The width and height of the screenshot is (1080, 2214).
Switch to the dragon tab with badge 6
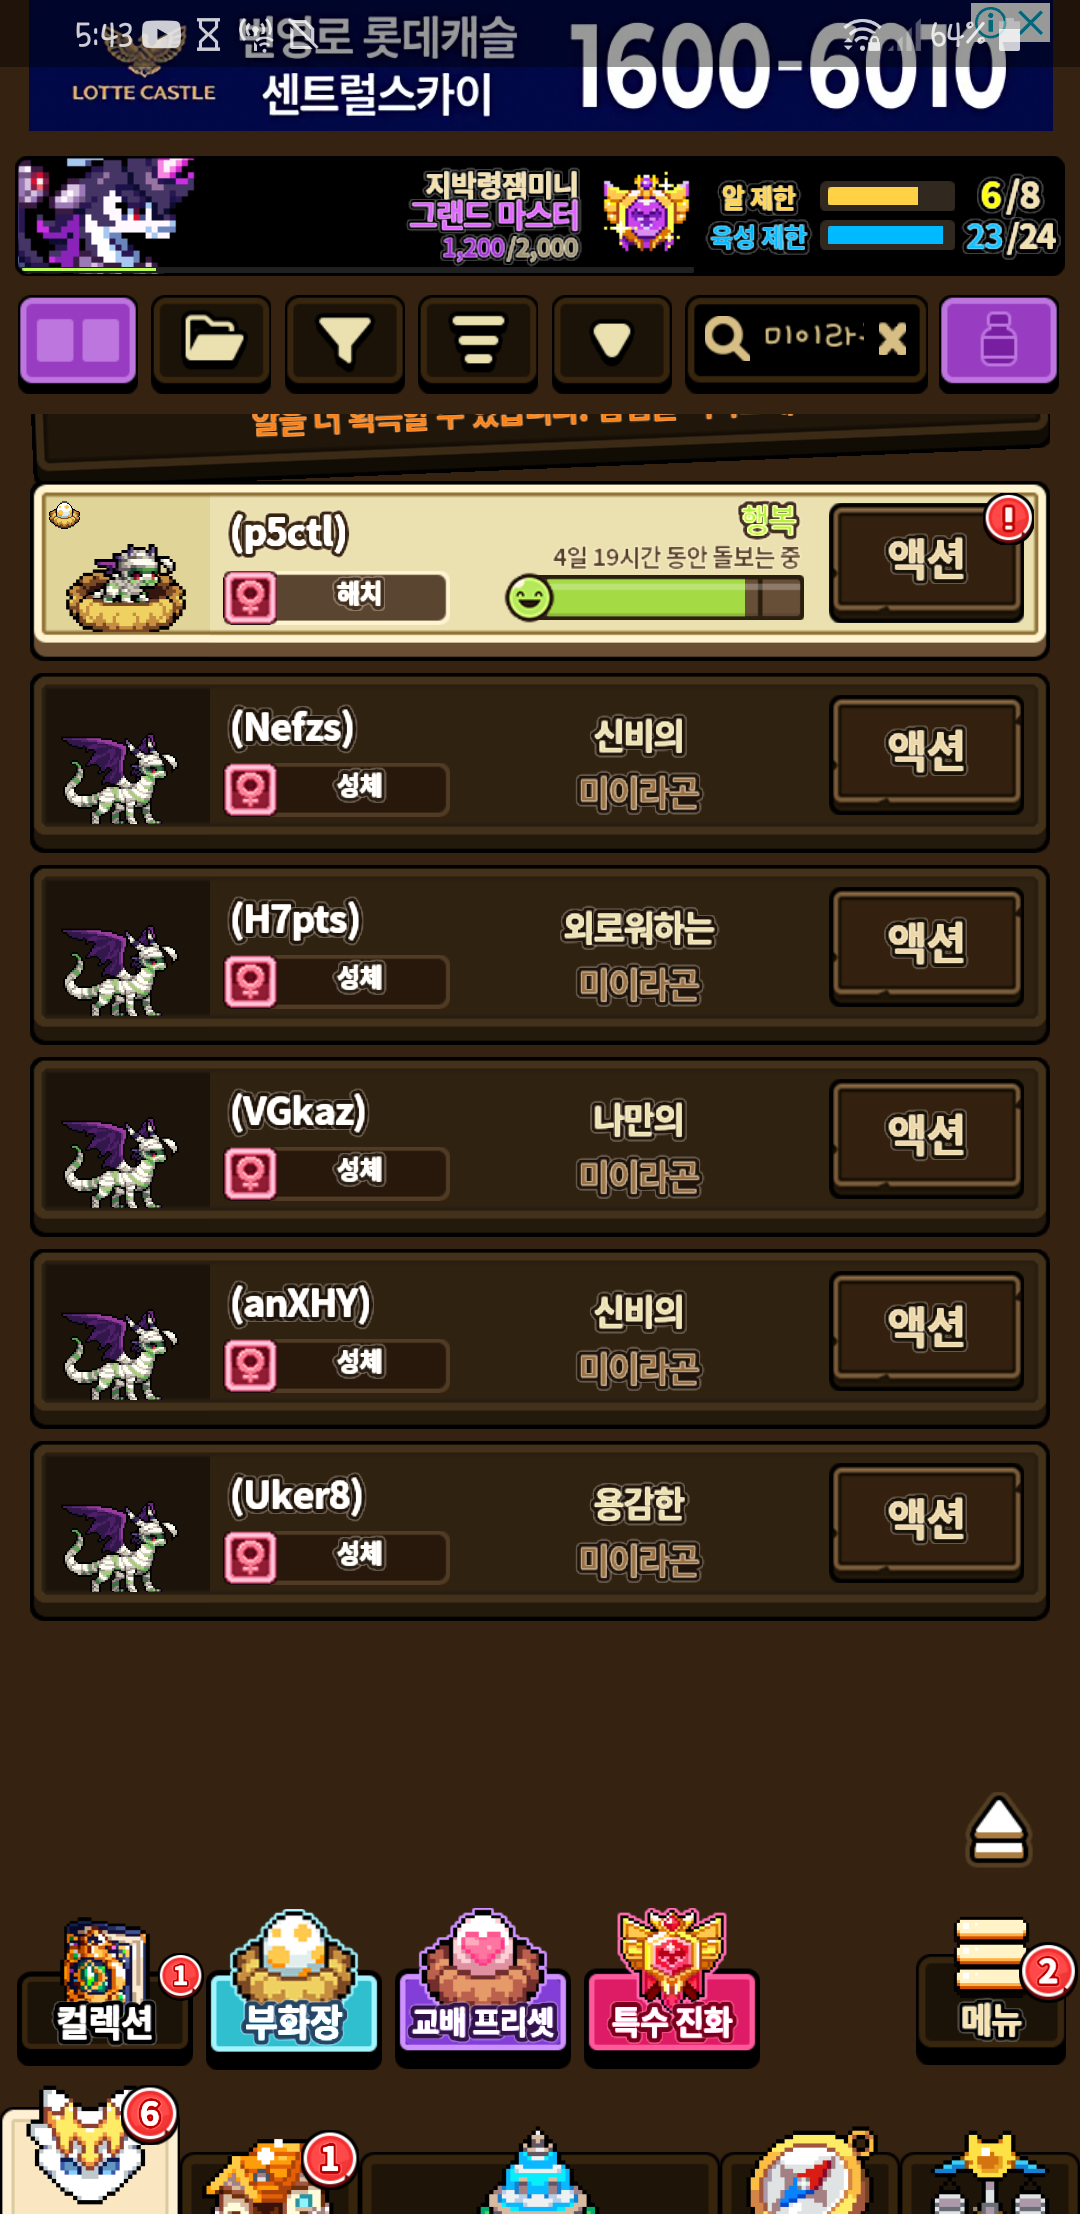pyautogui.click(x=90, y=2152)
